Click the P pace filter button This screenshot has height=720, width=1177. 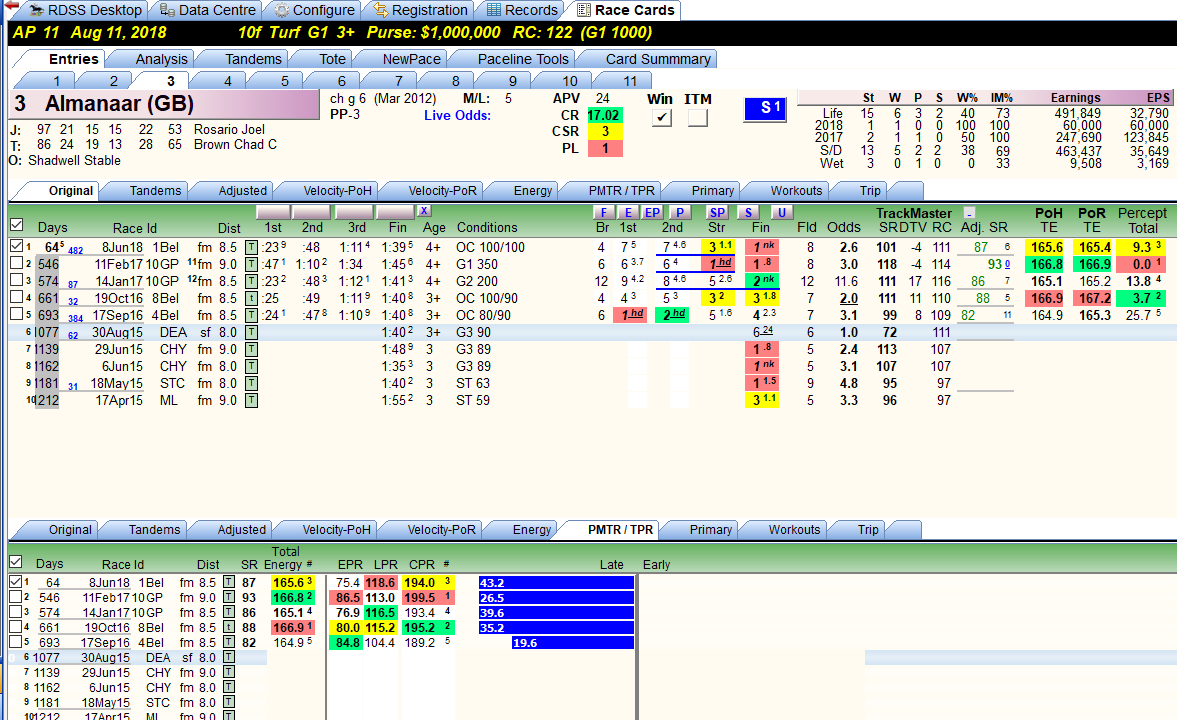[x=679, y=212]
